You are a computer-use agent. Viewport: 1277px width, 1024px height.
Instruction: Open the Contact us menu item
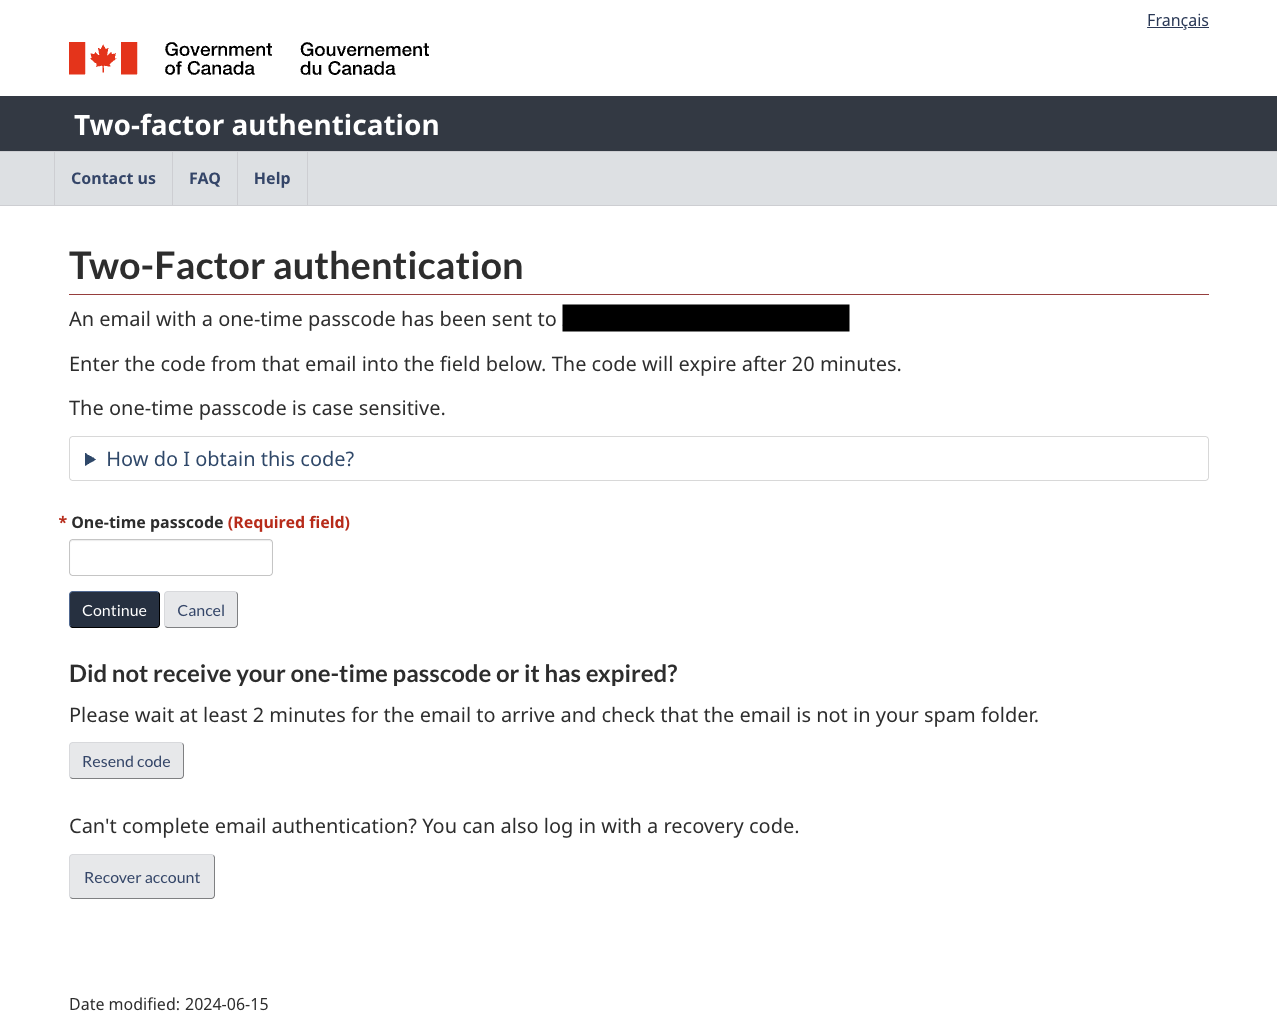113,178
